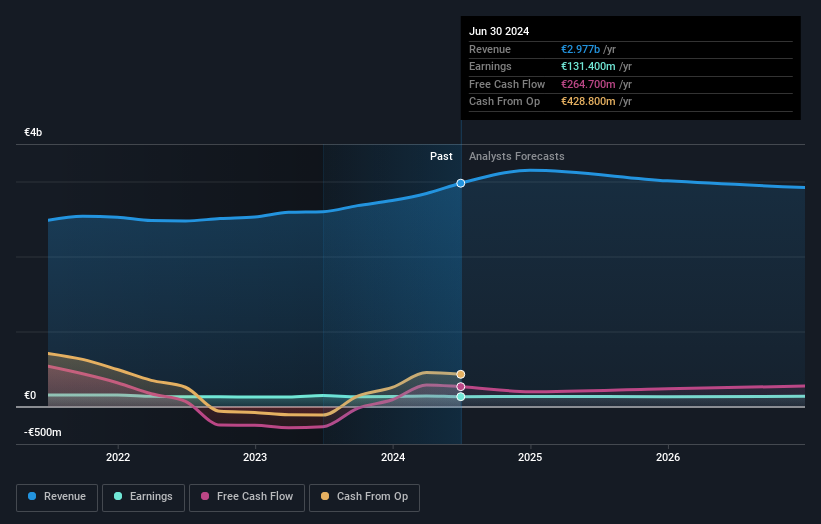Click the 2022 x-axis label

(x=118, y=457)
